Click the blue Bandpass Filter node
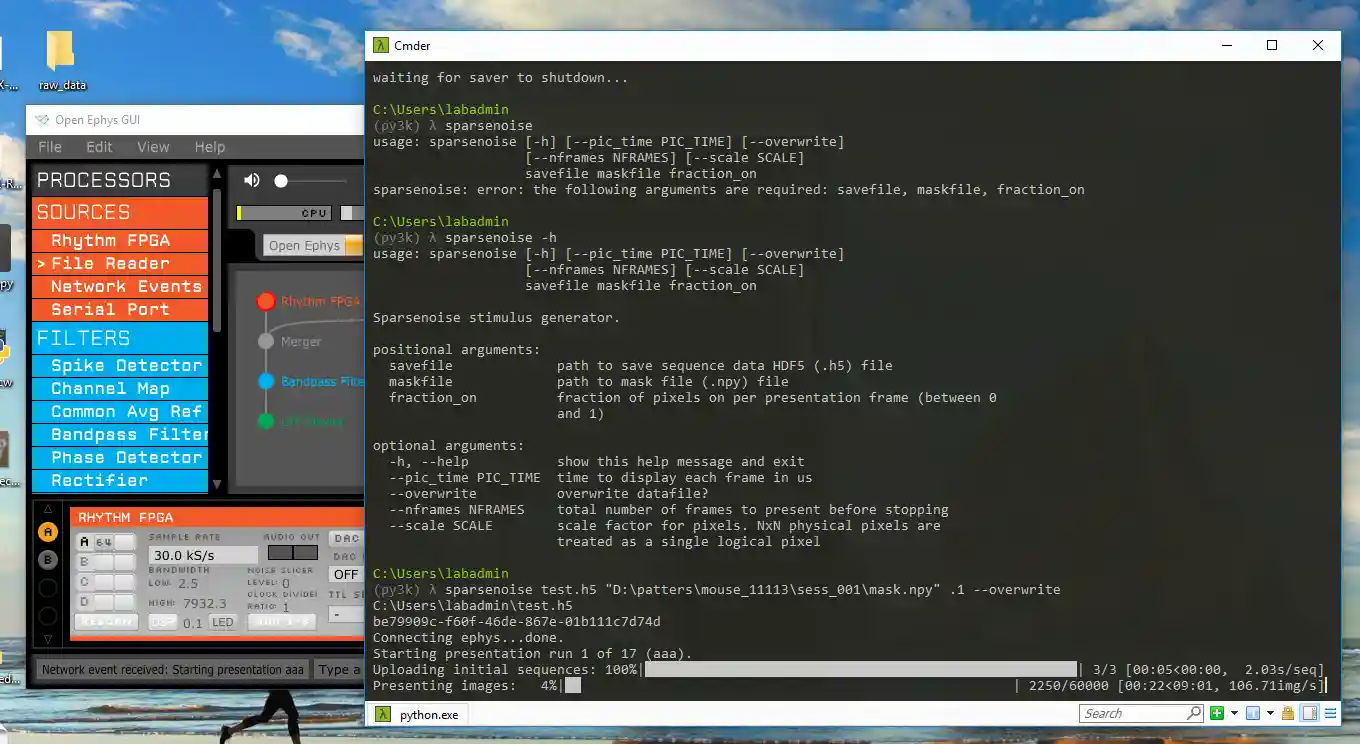1360x744 pixels. (265, 381)
